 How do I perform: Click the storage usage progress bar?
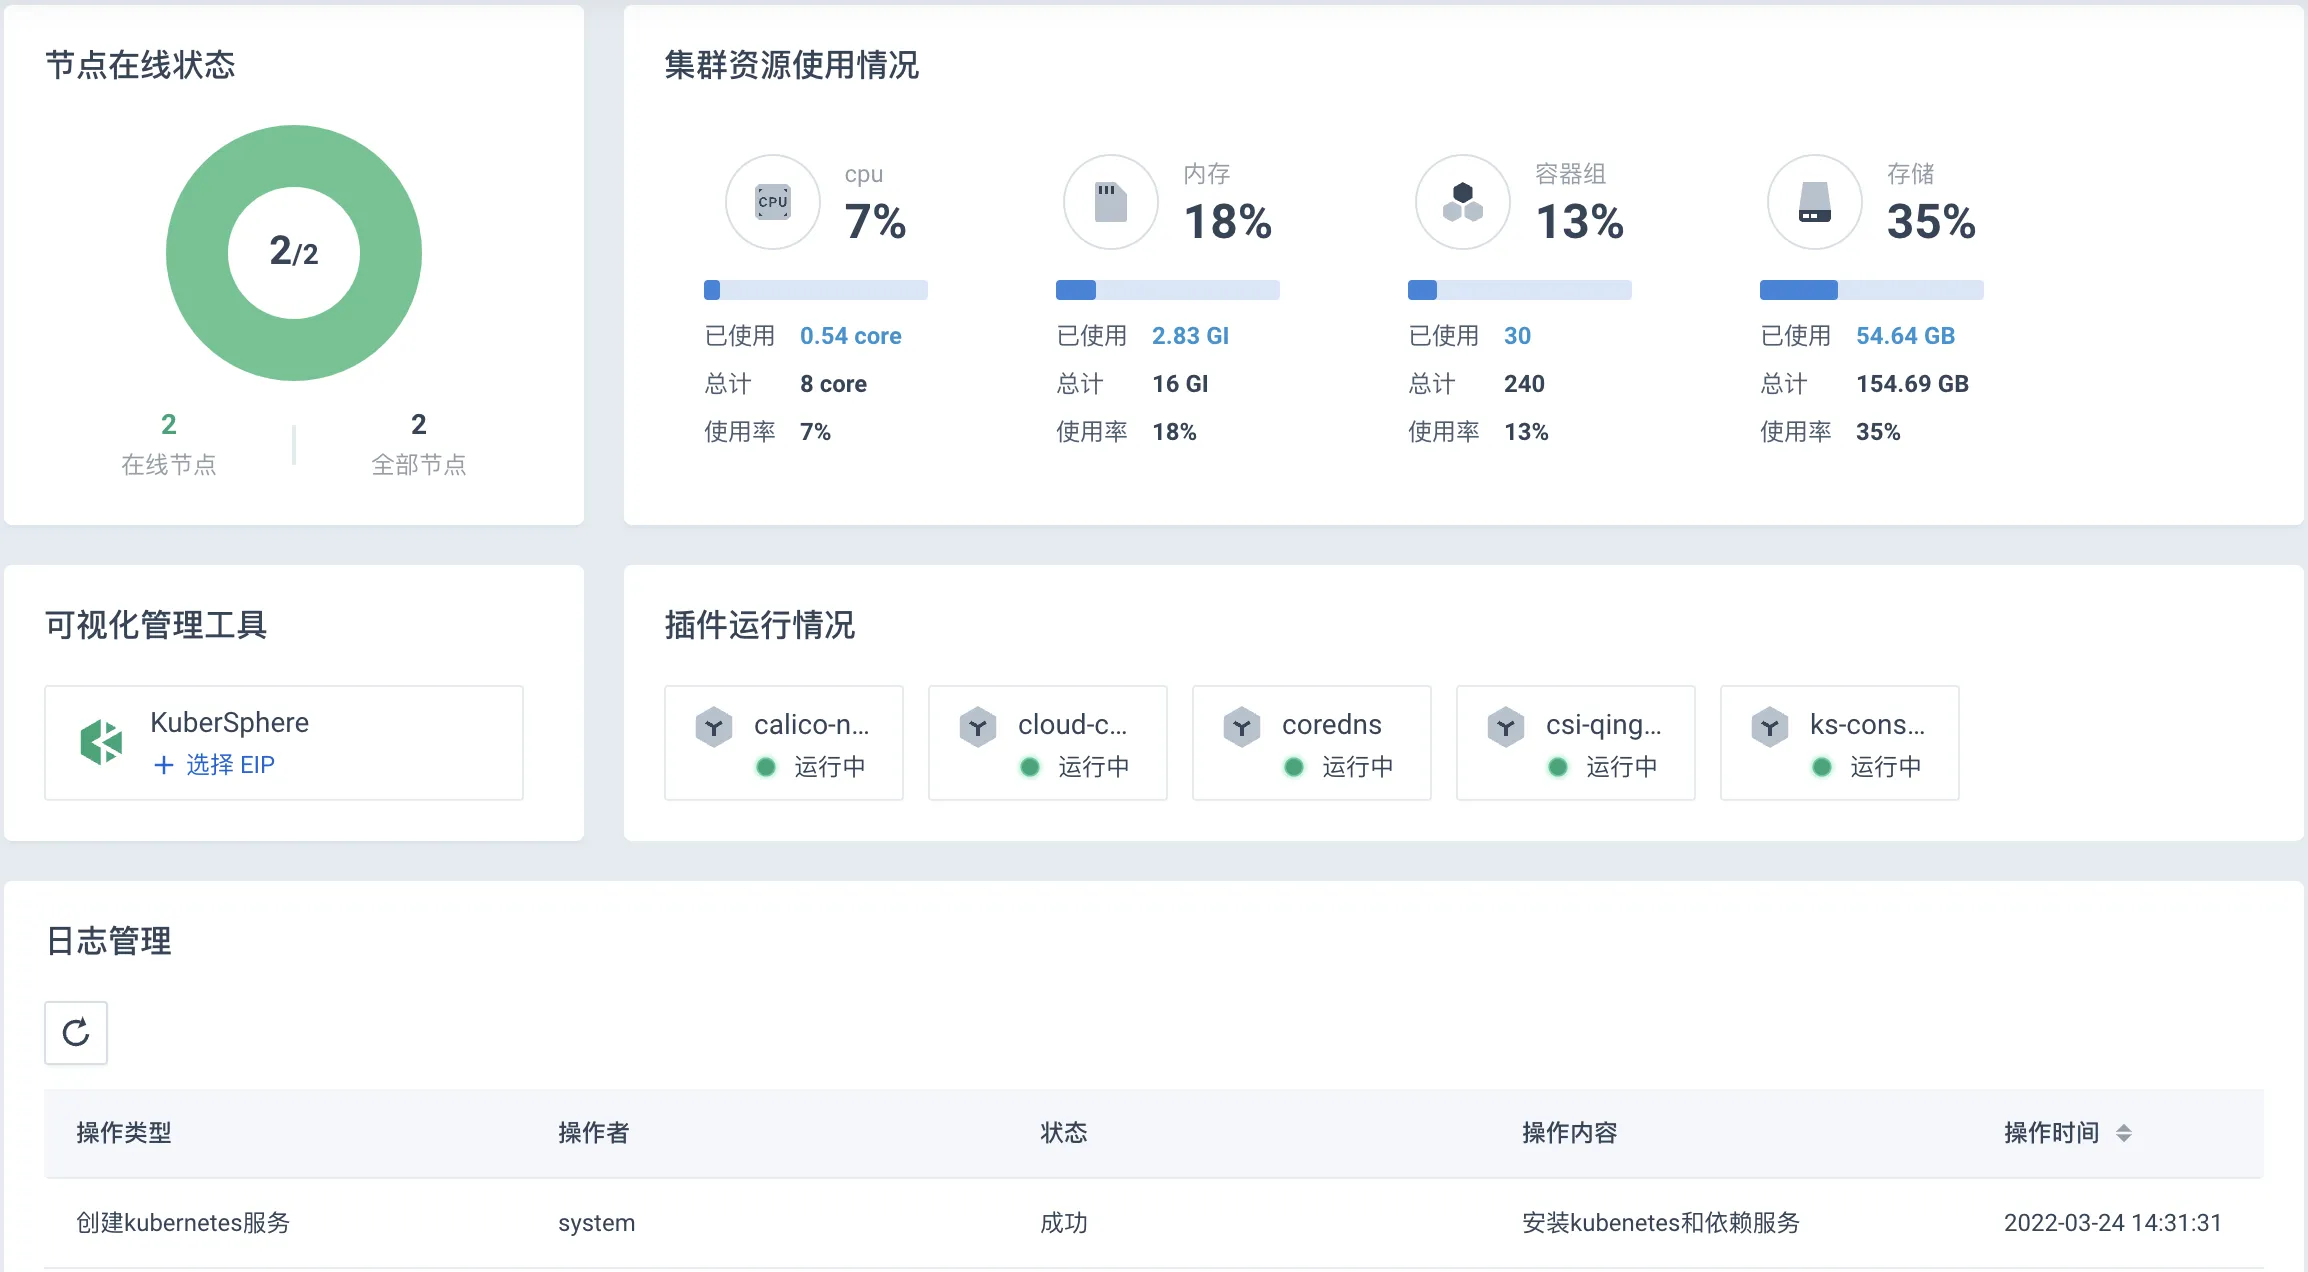[1870, 290]
